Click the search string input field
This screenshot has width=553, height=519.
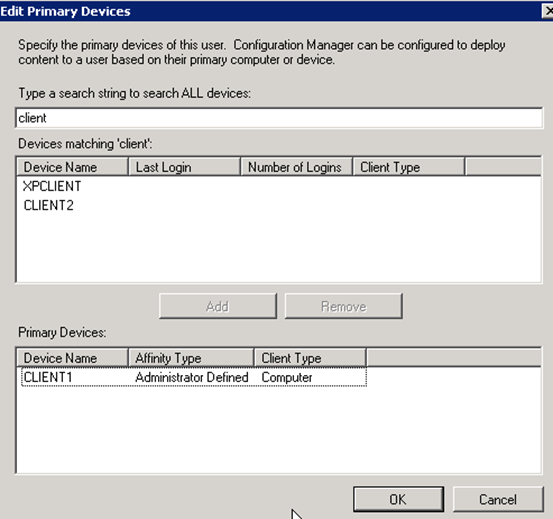tap(279, 118)
